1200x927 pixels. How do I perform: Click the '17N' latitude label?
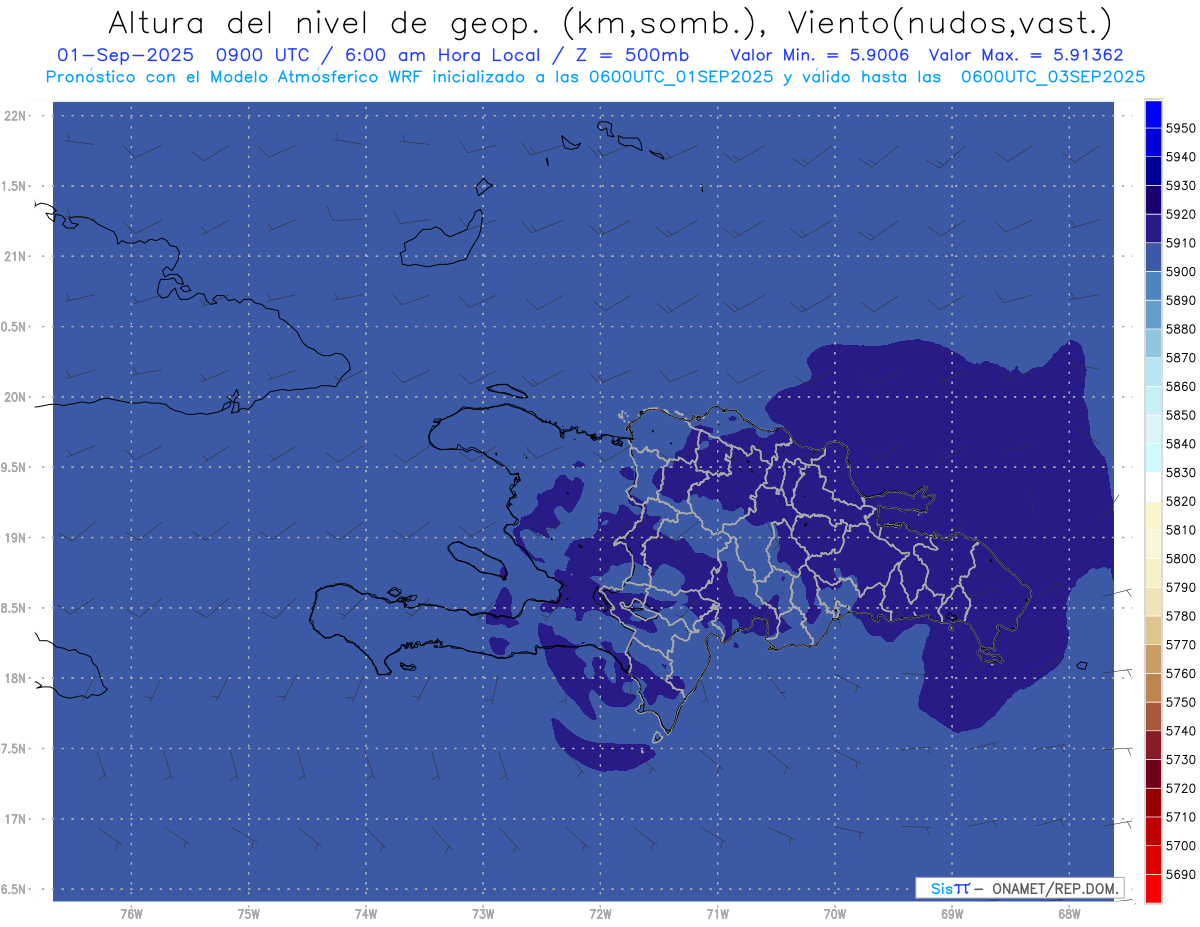click(x=14, y=820)
